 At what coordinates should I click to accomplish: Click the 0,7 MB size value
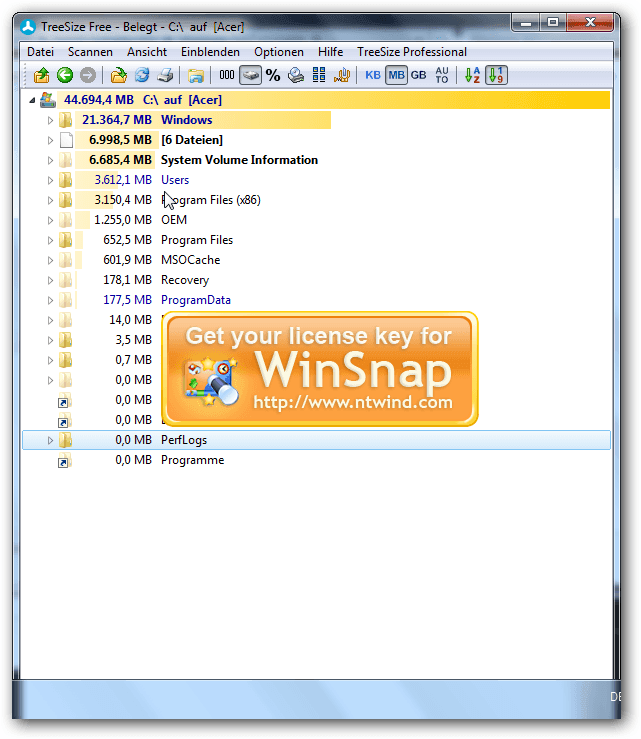click(x=133, y=360)
